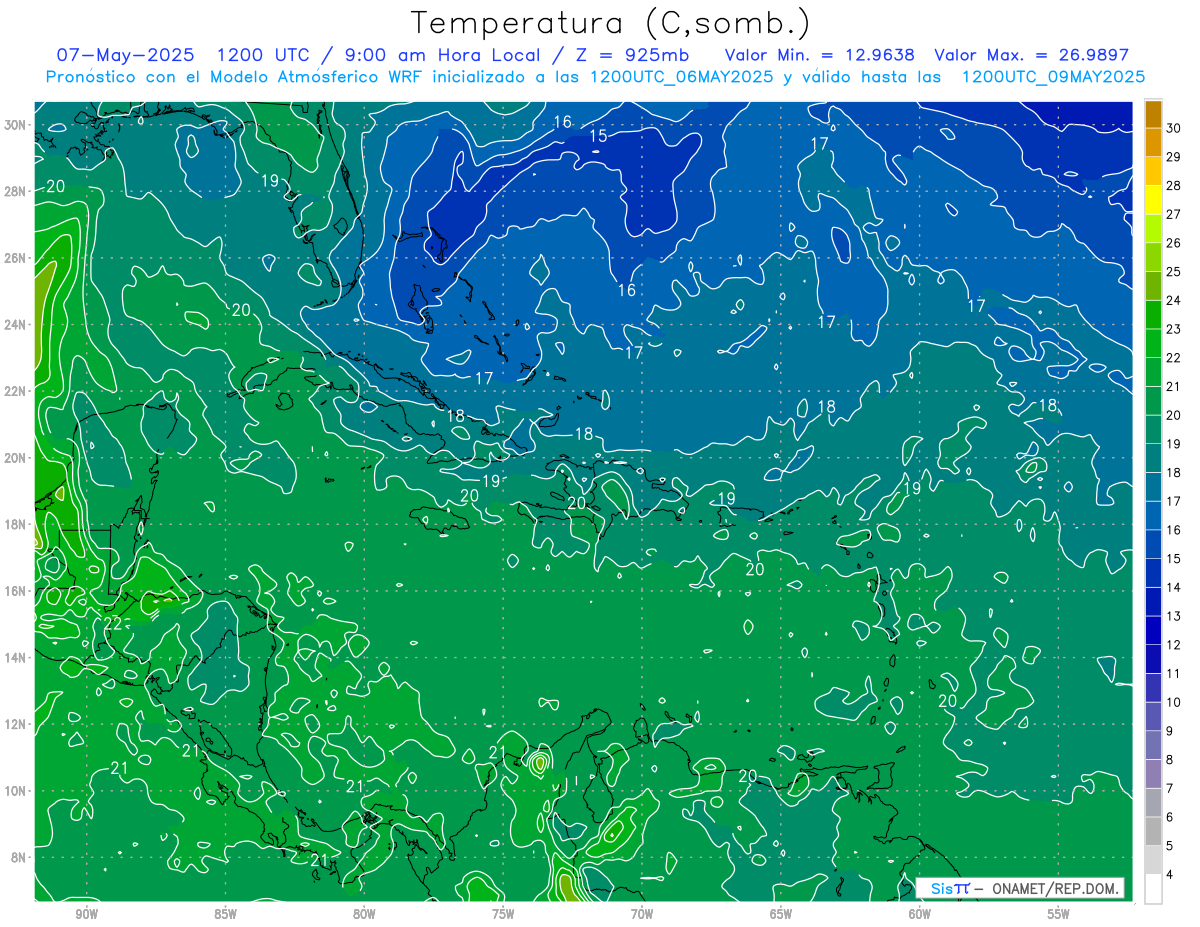1200x927 pixels.
Task: Click the color bar scale label '8'
Action: [x=1170, y=759]
